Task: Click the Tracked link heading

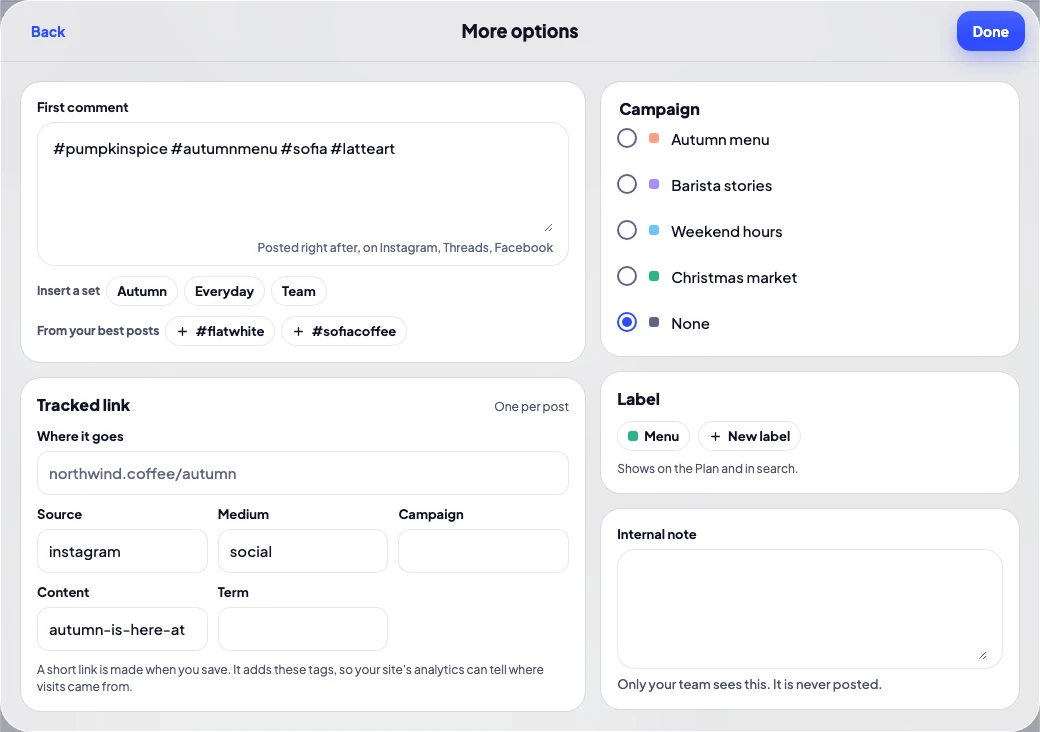Action: coord(84,405)
